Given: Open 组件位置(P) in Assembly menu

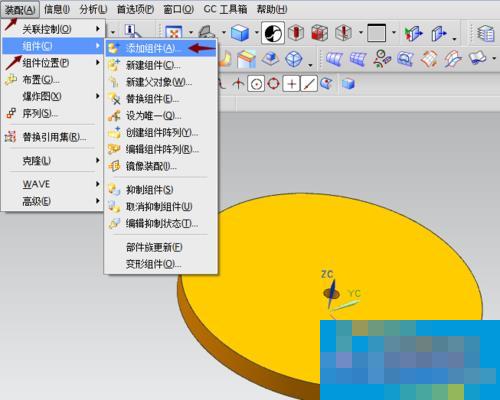Looking at the screenshot, I should point(53,63).
